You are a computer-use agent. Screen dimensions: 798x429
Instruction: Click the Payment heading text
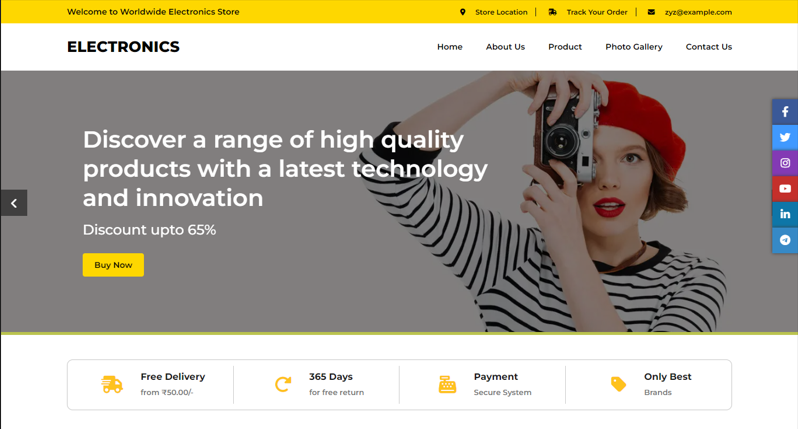pyautogui.click(x=495, y=377)
